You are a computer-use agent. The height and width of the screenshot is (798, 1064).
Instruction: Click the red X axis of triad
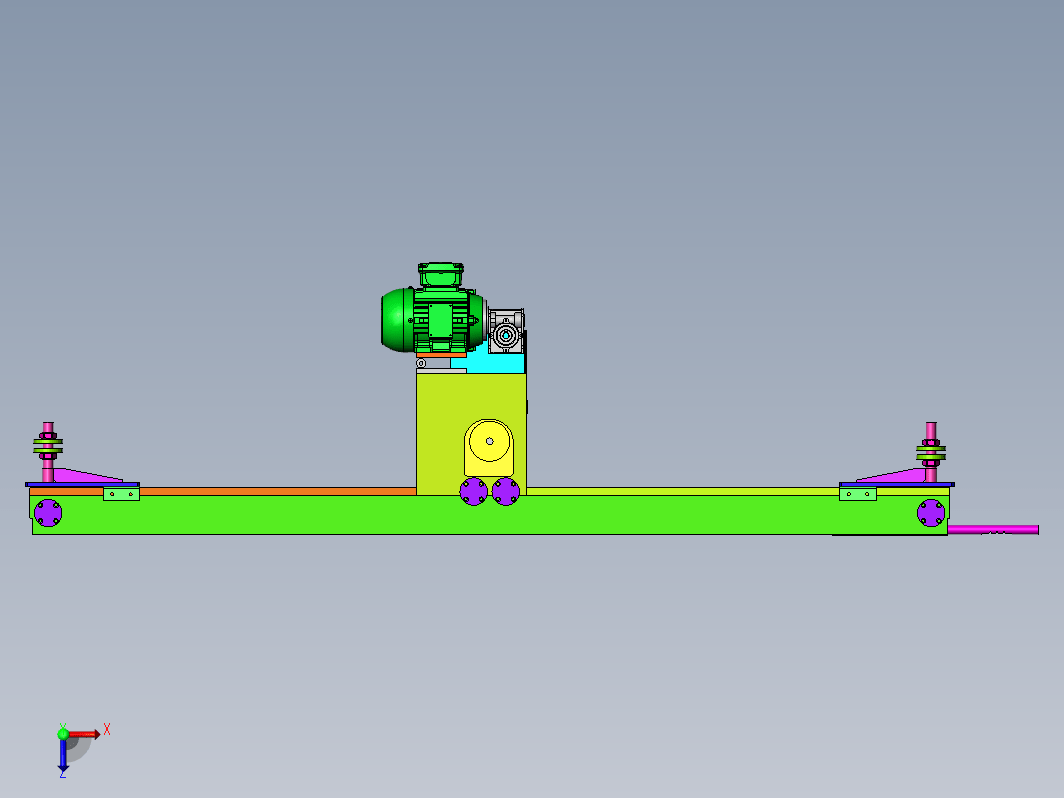tap(84, 734)
